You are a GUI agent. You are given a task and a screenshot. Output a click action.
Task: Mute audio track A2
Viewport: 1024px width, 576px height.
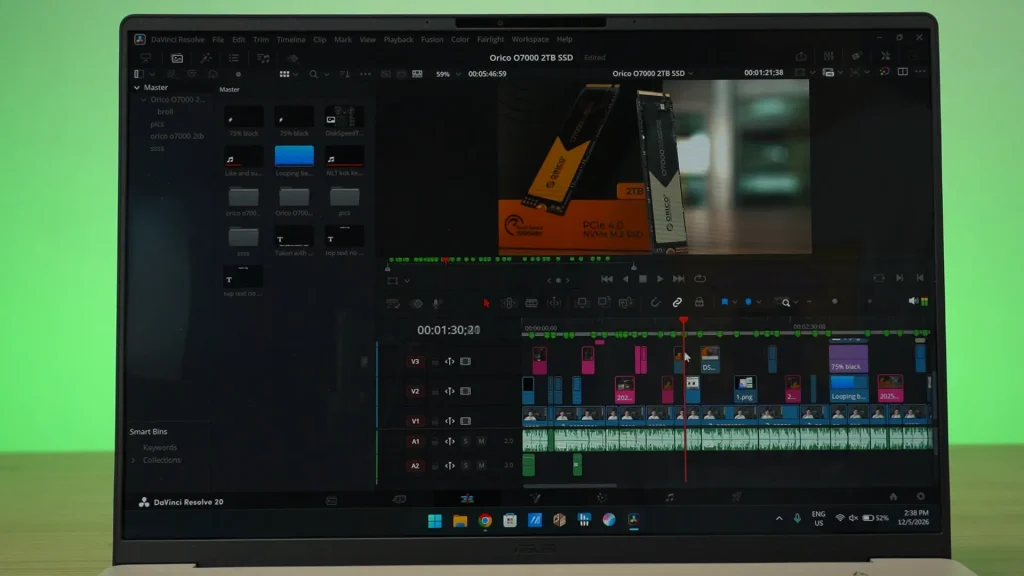click(x=481, y=466)
